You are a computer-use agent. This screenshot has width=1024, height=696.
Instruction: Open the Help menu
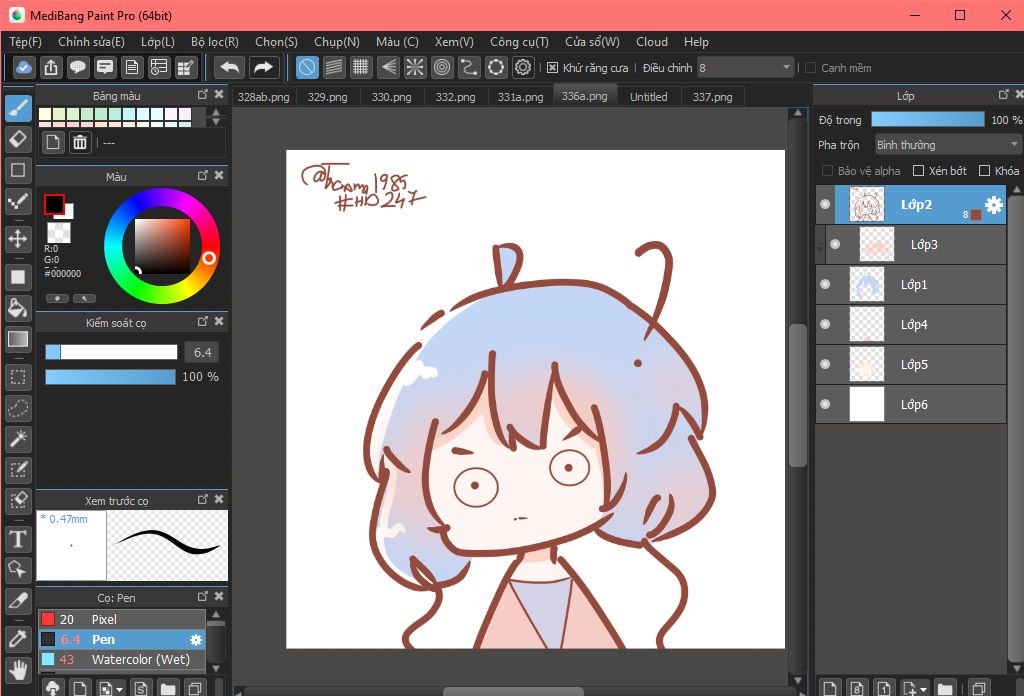696,42
